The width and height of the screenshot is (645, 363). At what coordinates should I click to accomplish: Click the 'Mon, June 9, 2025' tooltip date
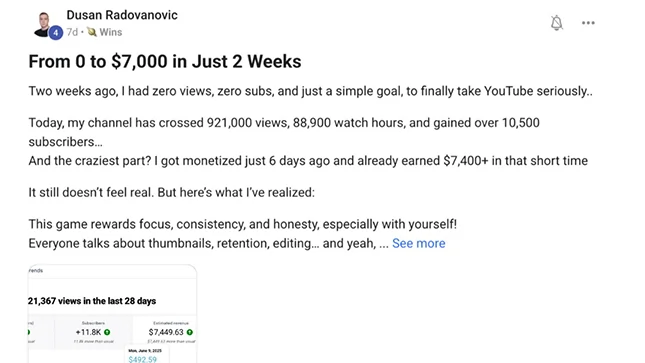point(145,351)
